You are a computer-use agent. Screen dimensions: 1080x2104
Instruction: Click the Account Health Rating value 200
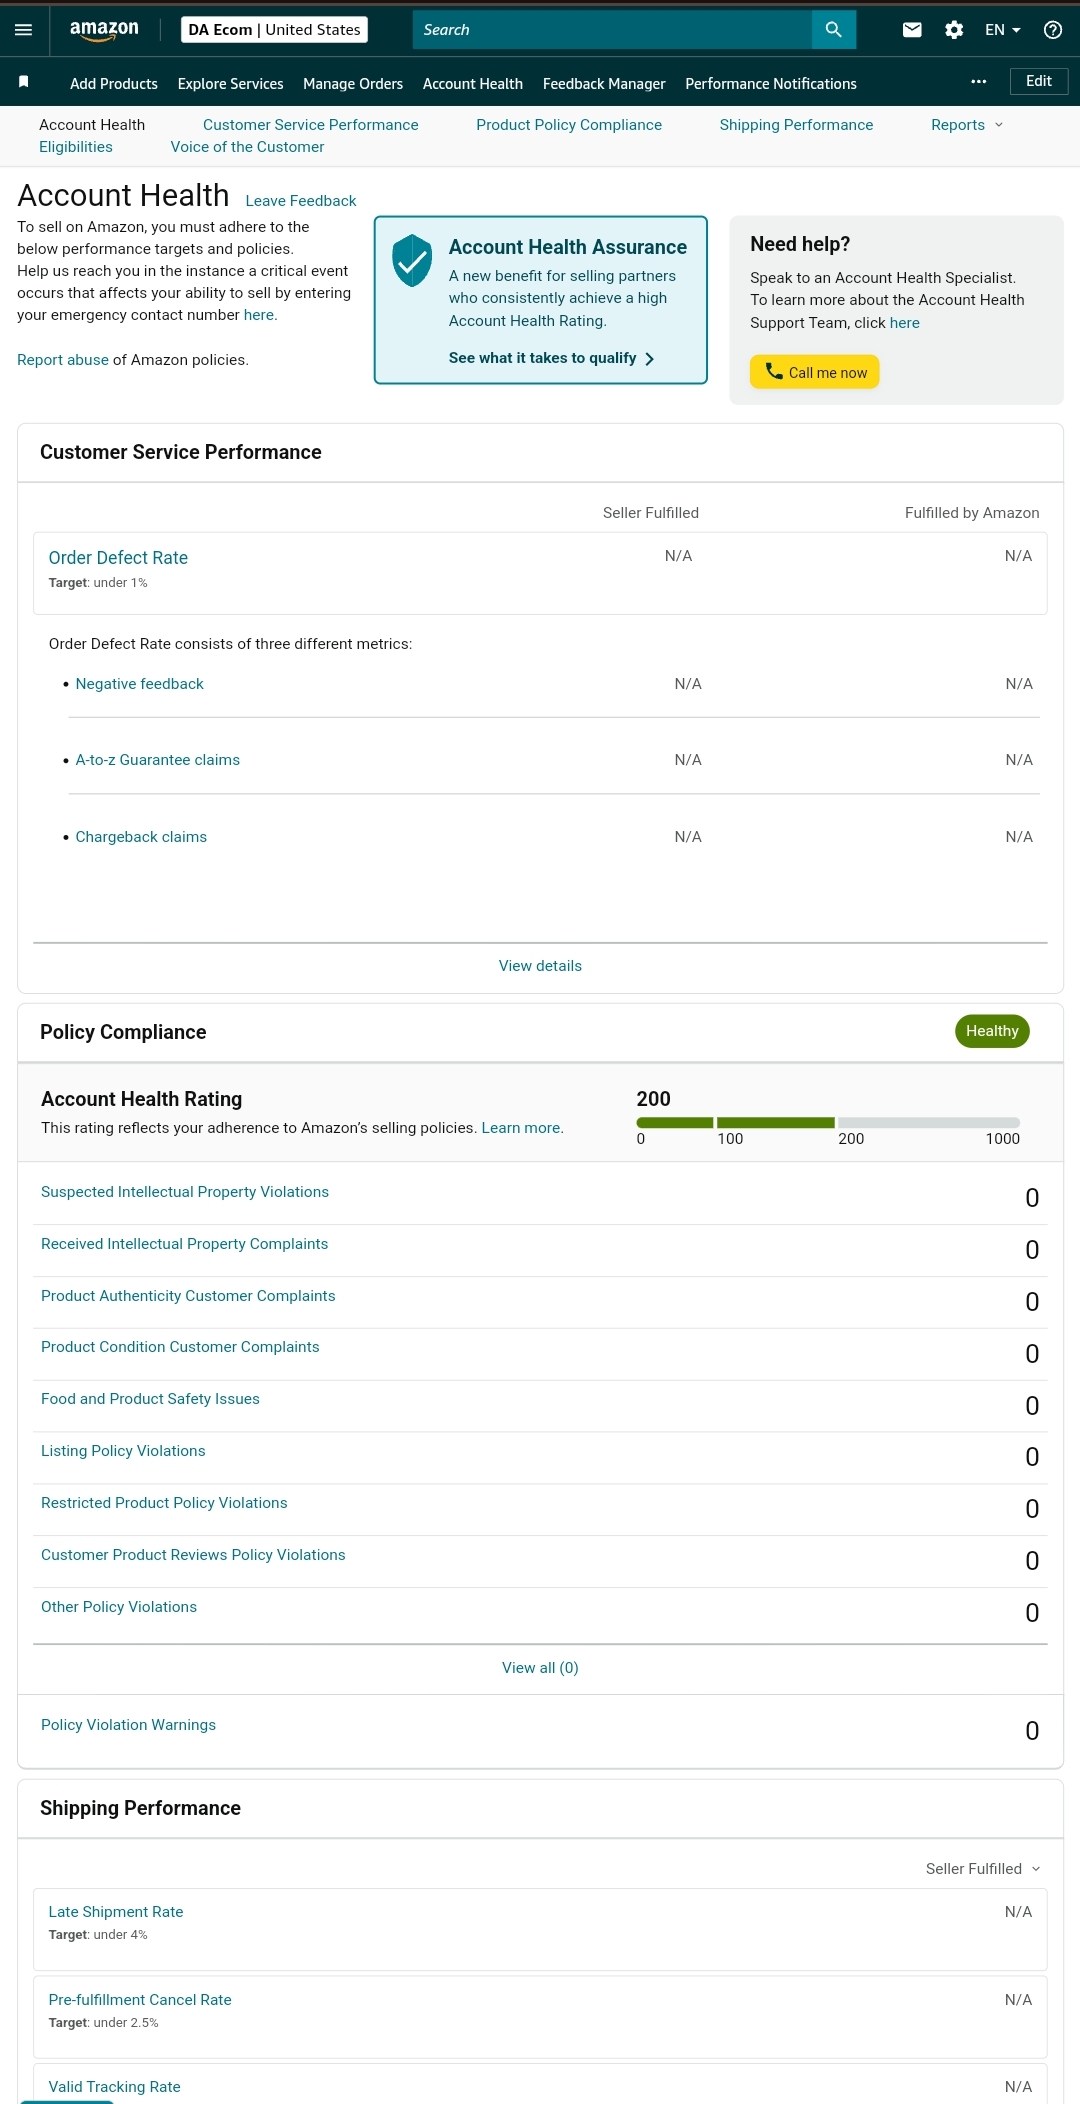tap(653, 1099)
